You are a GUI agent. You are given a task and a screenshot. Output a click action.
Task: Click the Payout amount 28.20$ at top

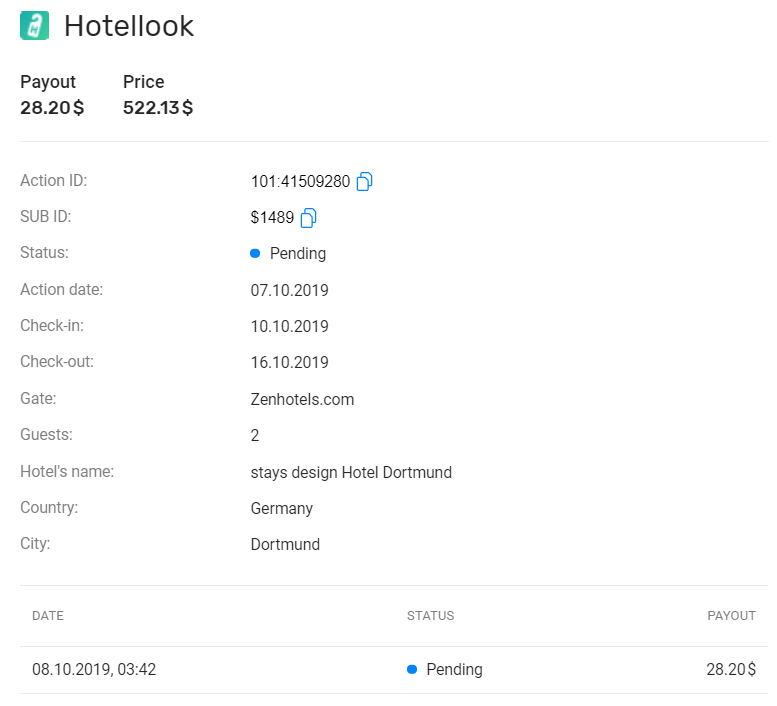pyautogui.click(x=52, y=108)
